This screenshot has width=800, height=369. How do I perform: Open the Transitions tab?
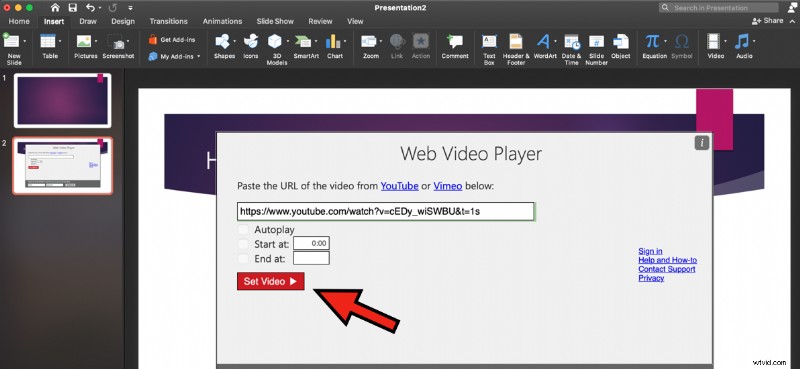click(168, 21)
